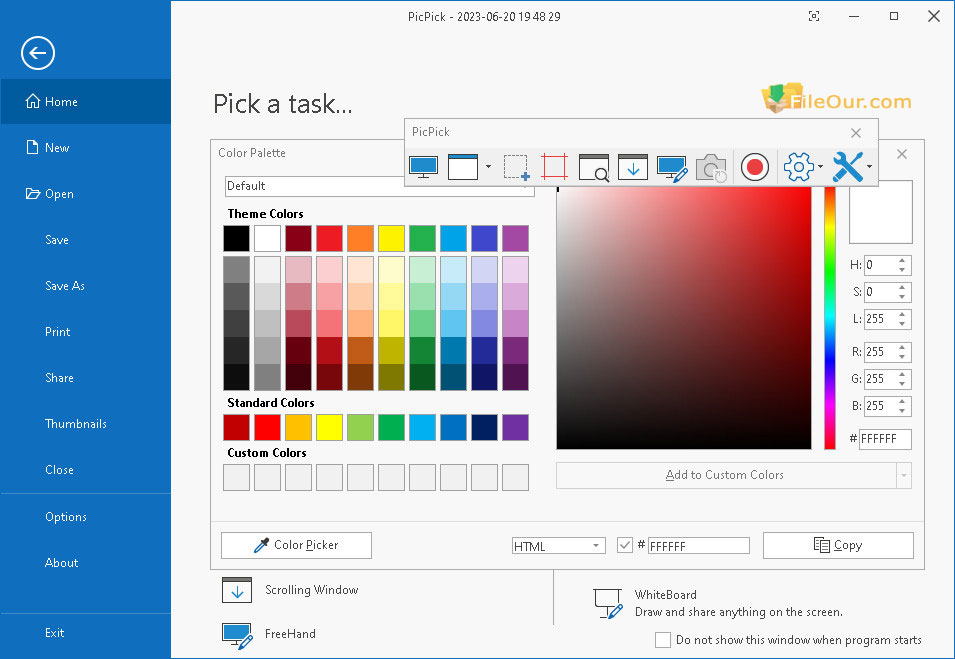Enable Do not show this window checkbox
The height and width of the screenshot is (659, 955).
click(663, 640)
